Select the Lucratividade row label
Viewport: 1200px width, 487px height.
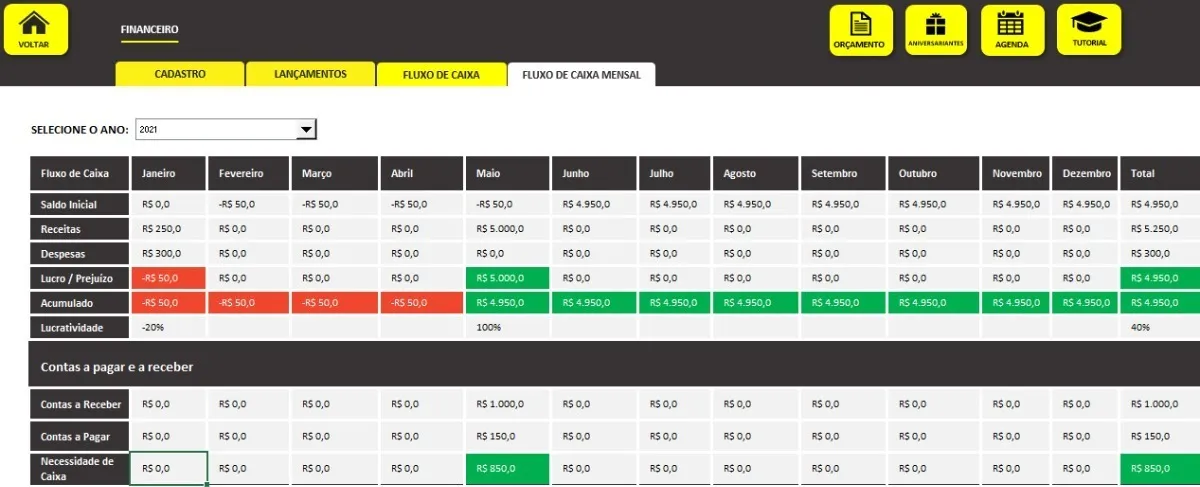(x=79, y=327)
